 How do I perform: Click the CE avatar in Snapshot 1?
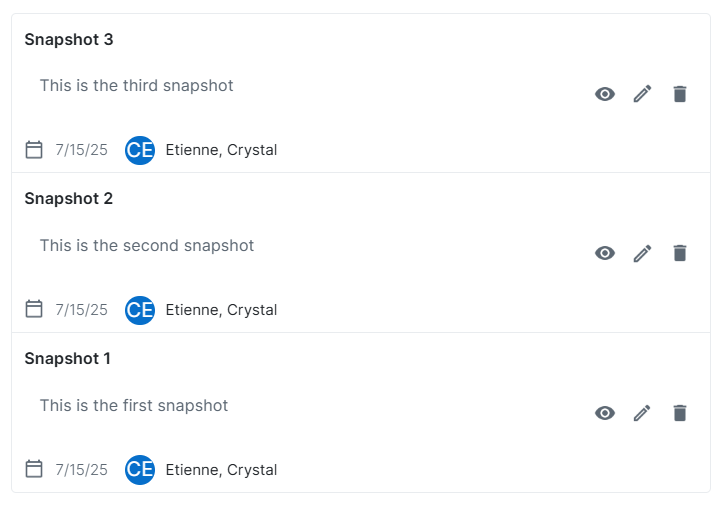pyautogui.click(x=140, y=470)
